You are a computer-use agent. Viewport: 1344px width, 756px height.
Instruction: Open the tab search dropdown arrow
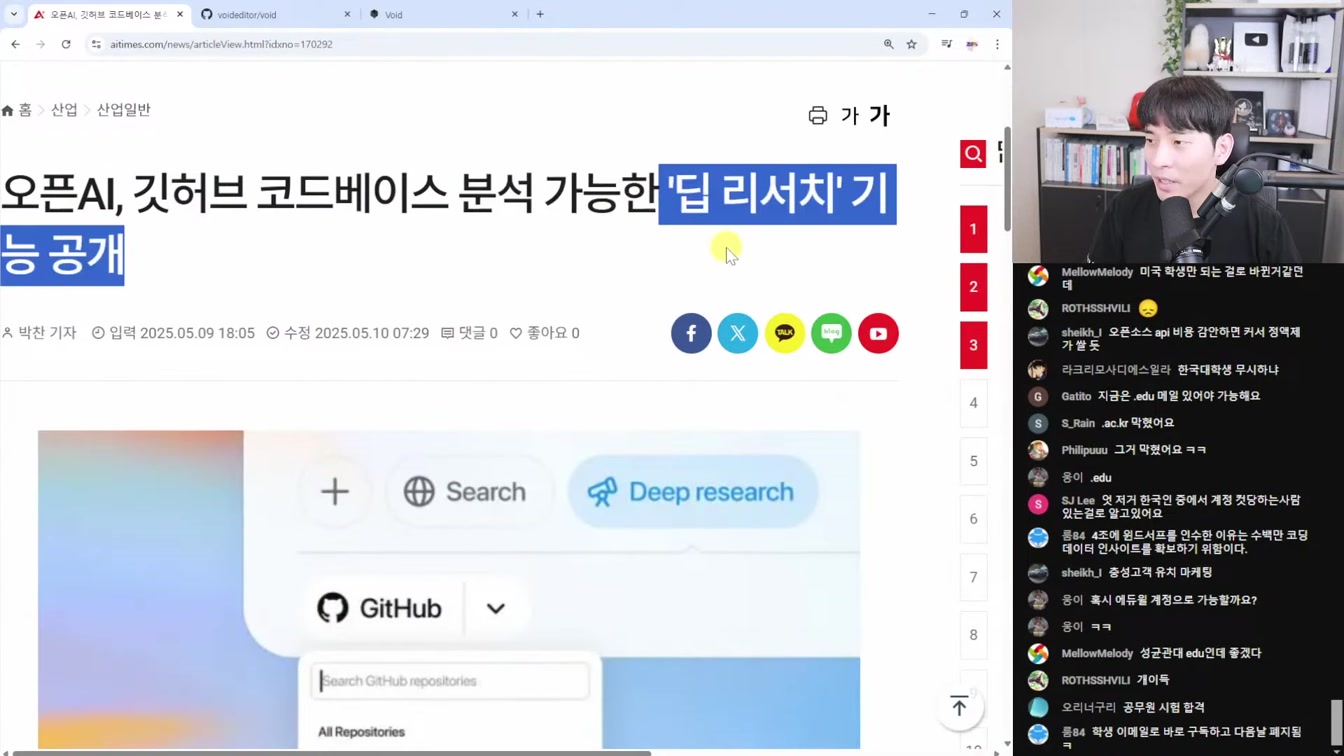(13, 14)
